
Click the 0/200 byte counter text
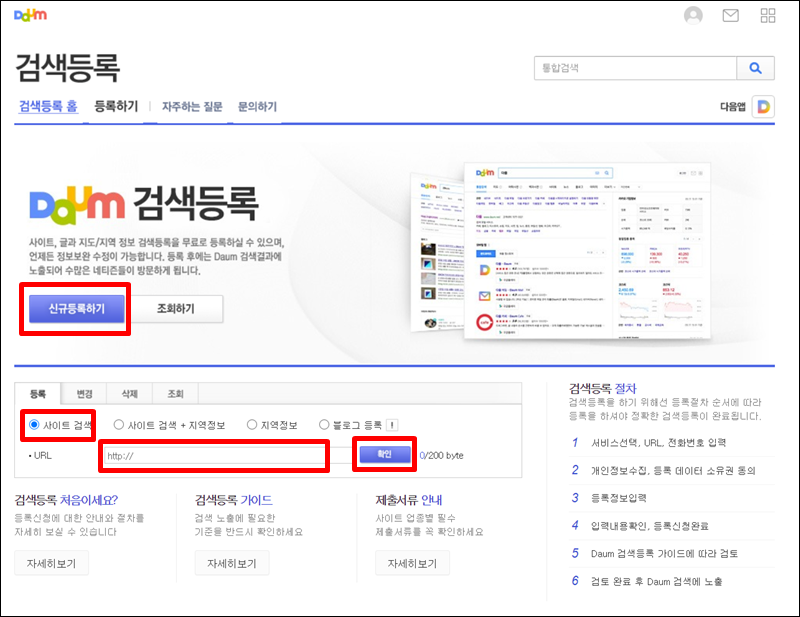(x=441, y=455)
